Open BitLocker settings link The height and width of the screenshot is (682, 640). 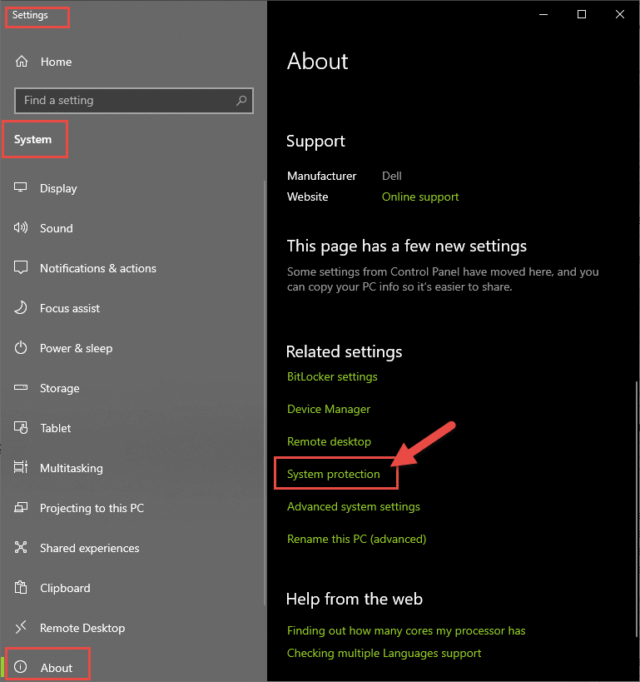click(x=332, y=377)
